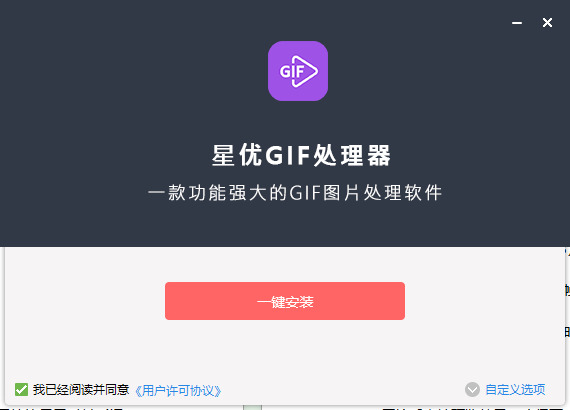The image size is (570, 410).
Task: Click the white GIF letters in the logo
Action: coord(291,72)
